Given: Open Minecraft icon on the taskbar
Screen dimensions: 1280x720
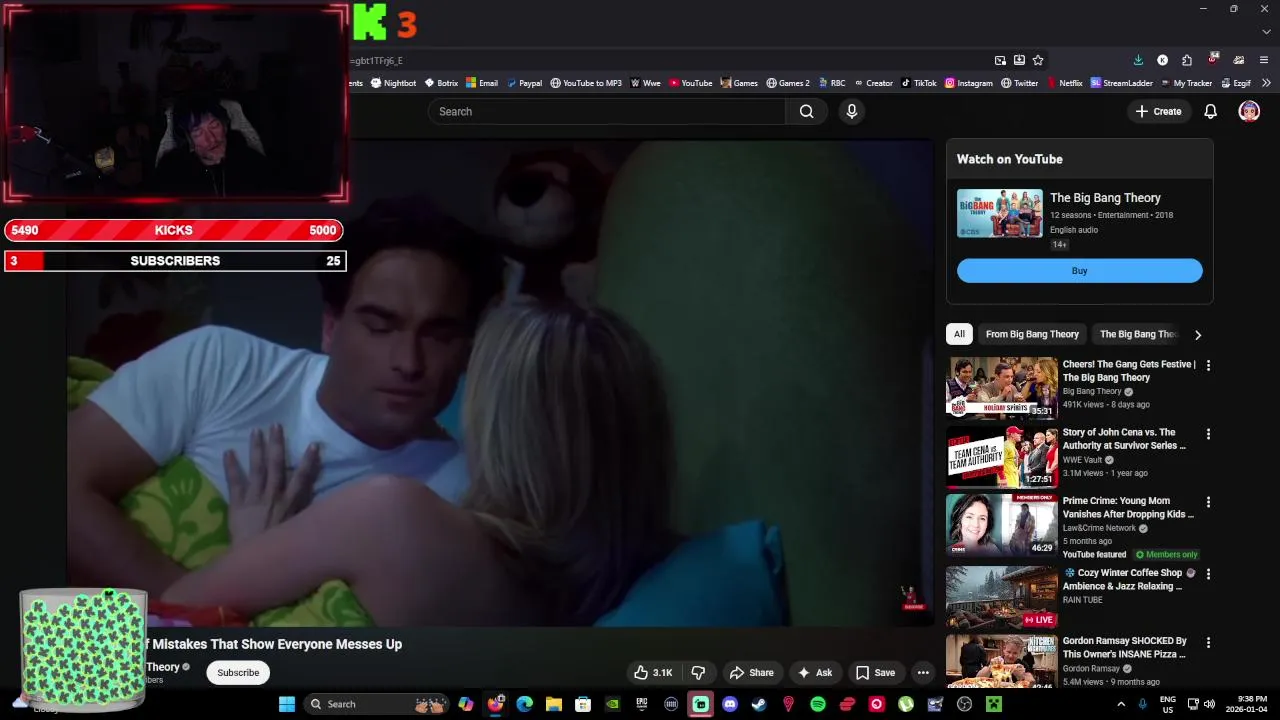Looking at the screenshot, I should pyautogui.click(x=994, y=704).
